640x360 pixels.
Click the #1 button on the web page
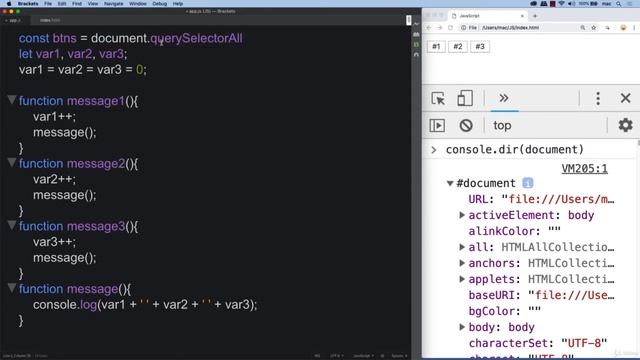point(436,47)
